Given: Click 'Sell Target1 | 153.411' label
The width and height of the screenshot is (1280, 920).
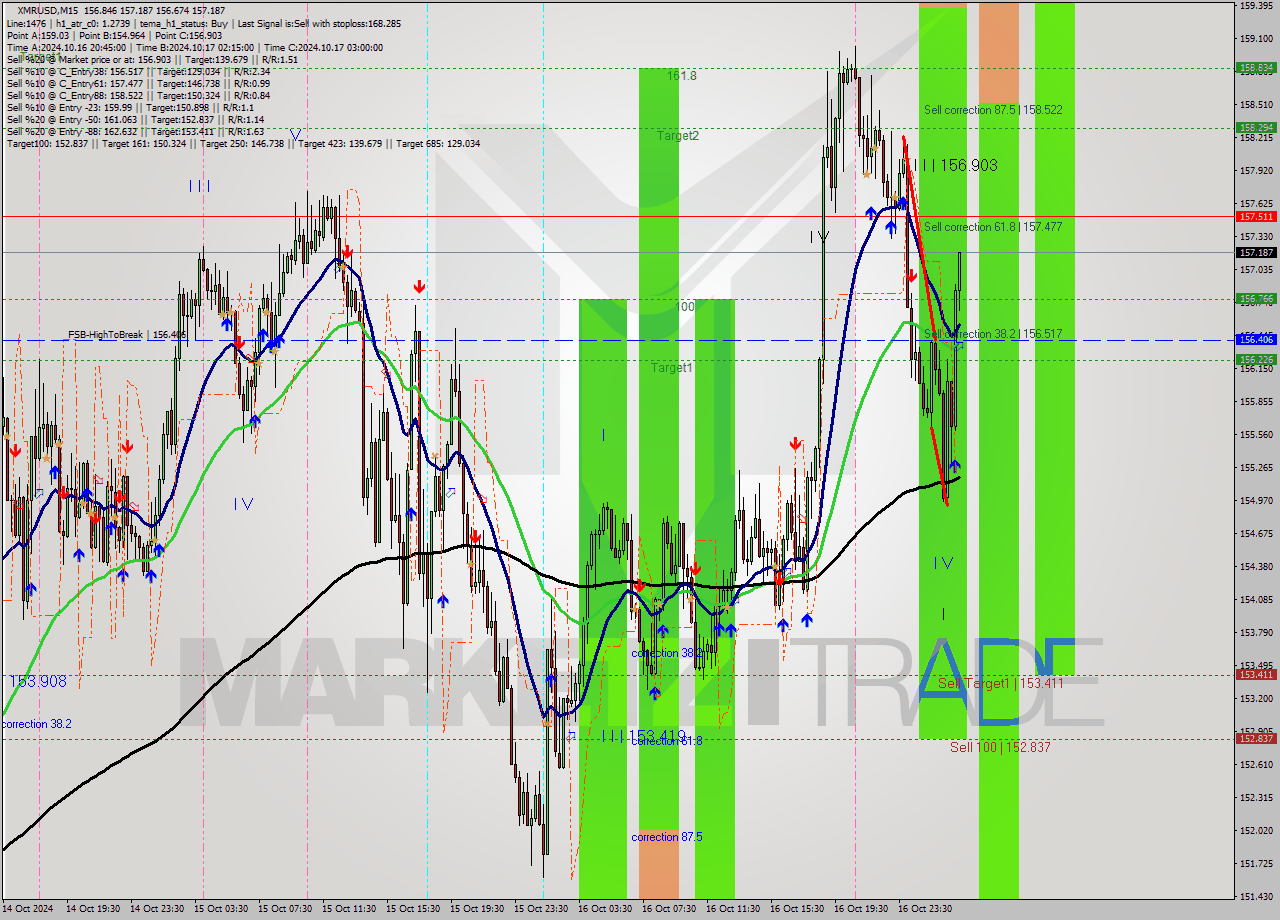Looking at the screenshot, I should point(1001,683).
